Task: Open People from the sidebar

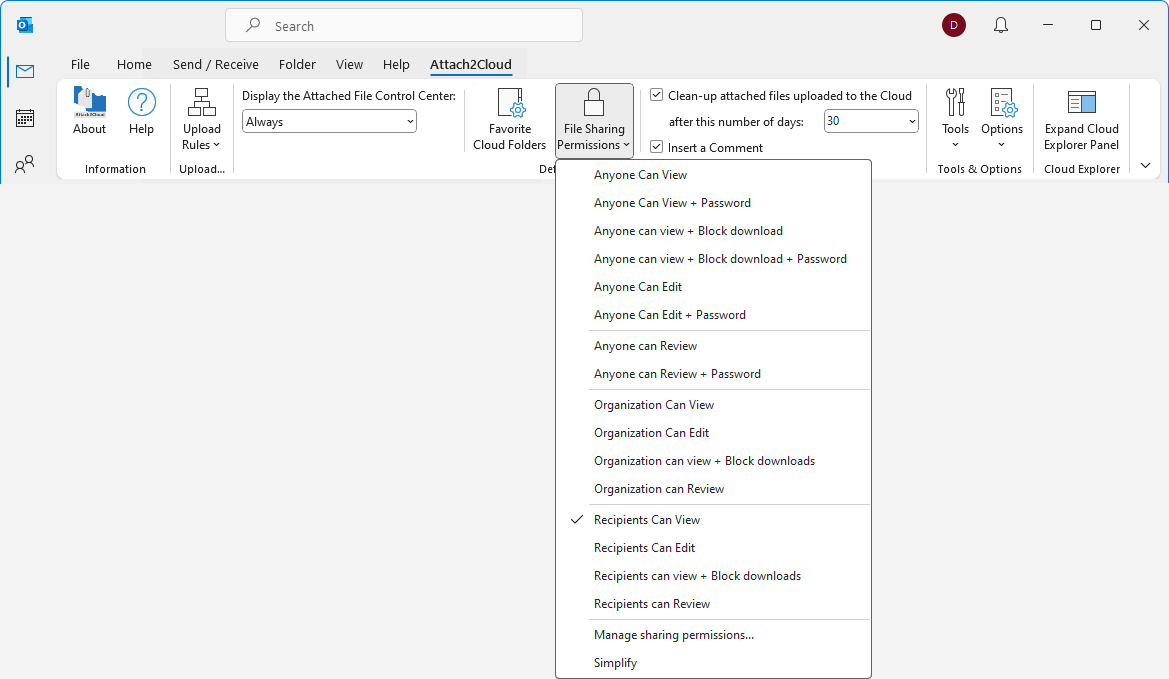Action: tap(24, 164)
